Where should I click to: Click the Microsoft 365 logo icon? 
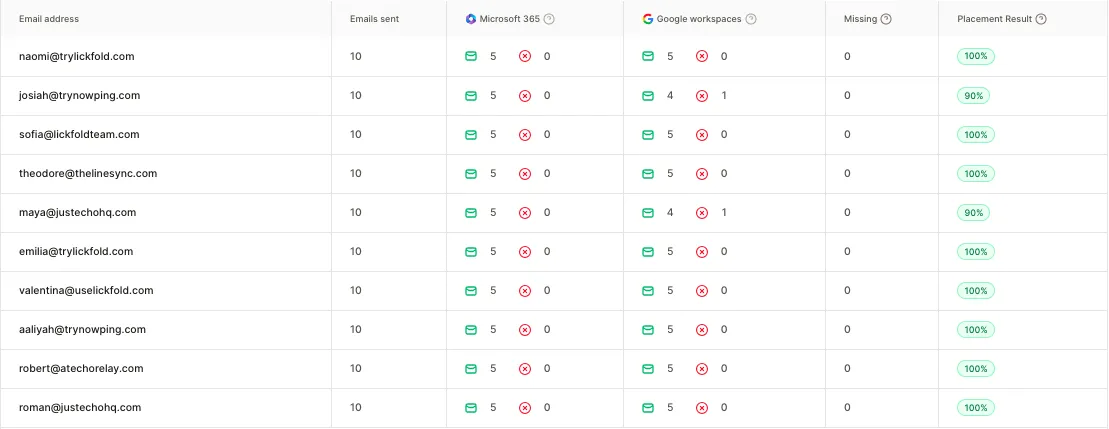[471, 19]
